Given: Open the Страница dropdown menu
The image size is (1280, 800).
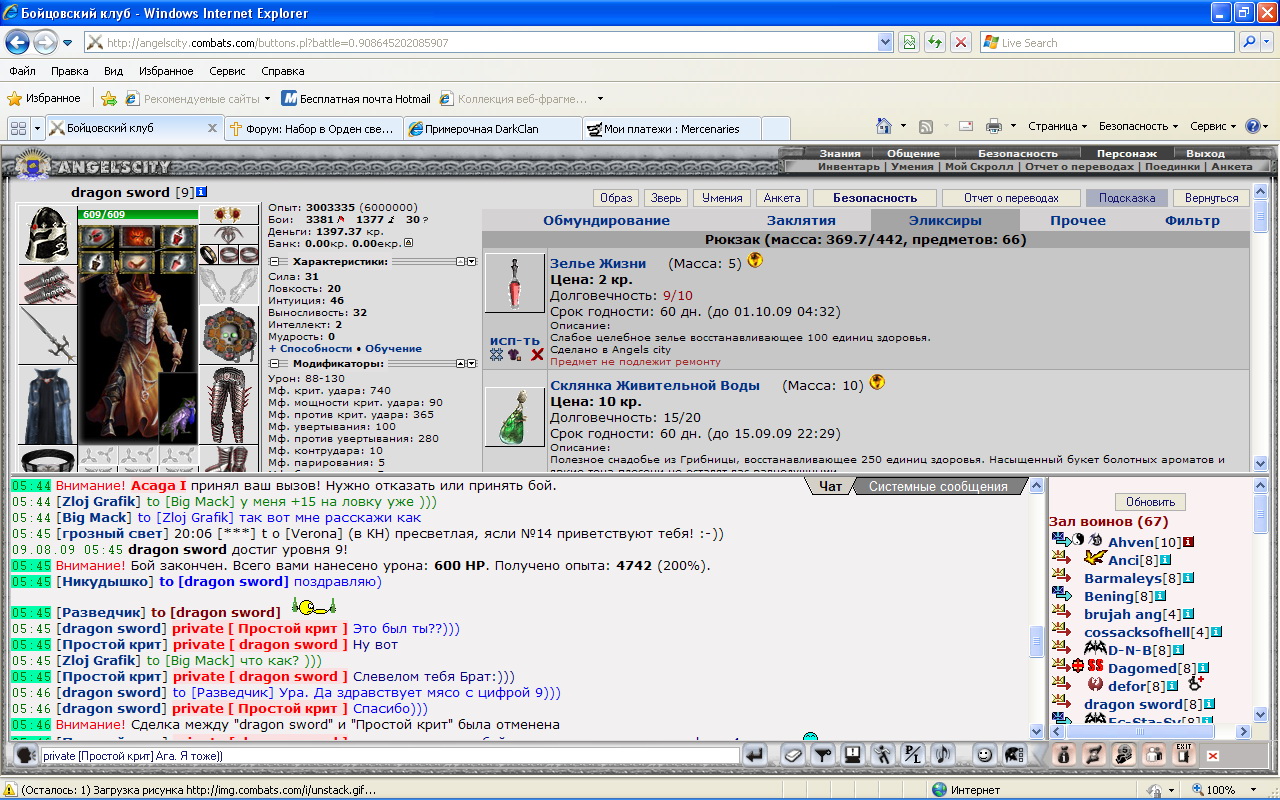Looking at the screenshot, I should click(1057, 126).
